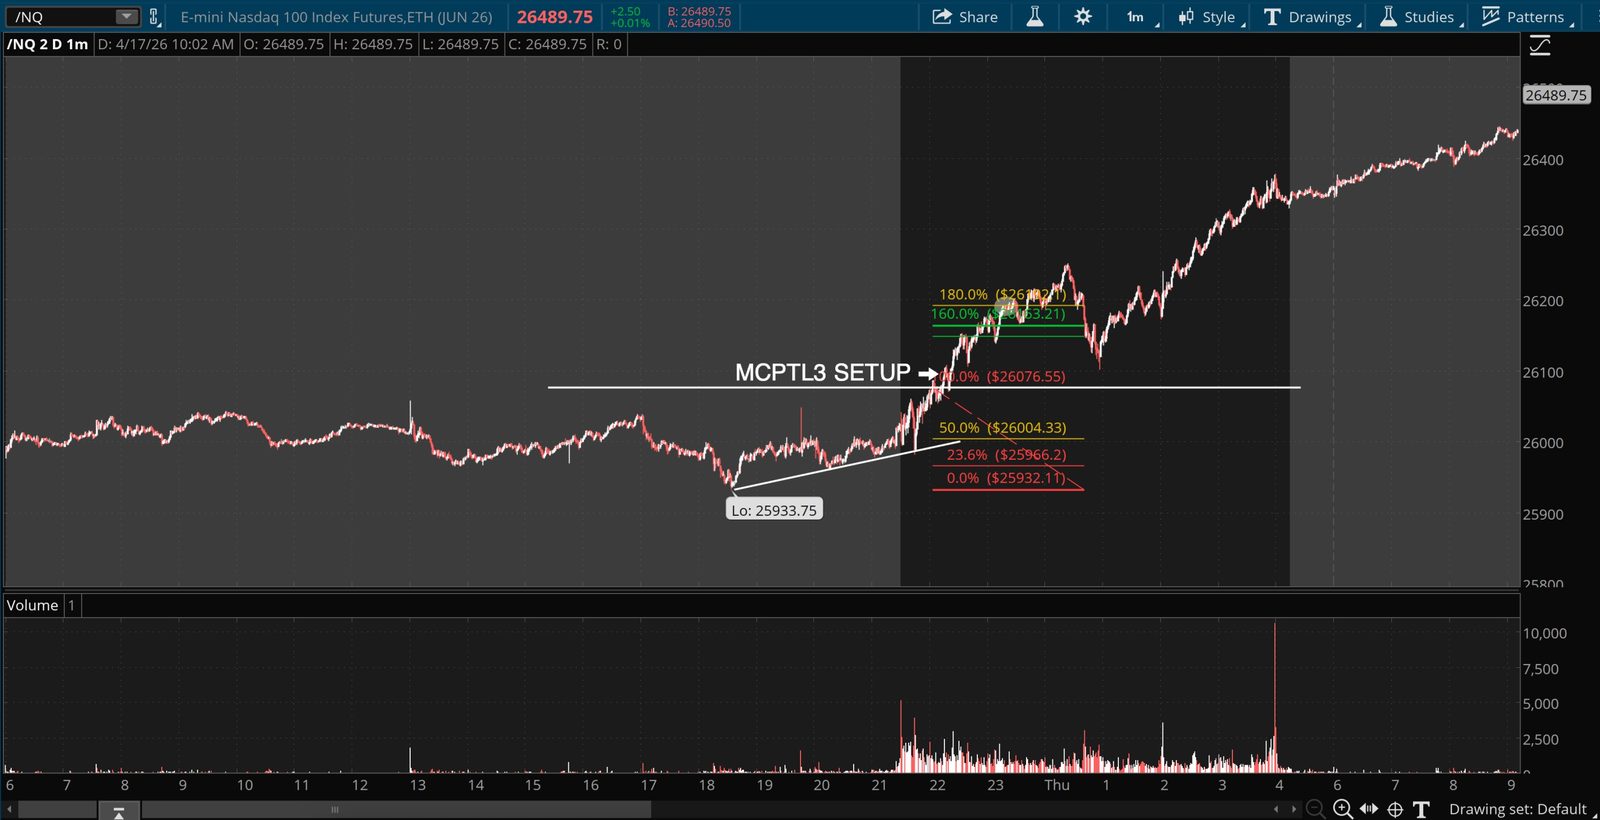Open the Drawing set: Default dropdown

click(1518, 809)
